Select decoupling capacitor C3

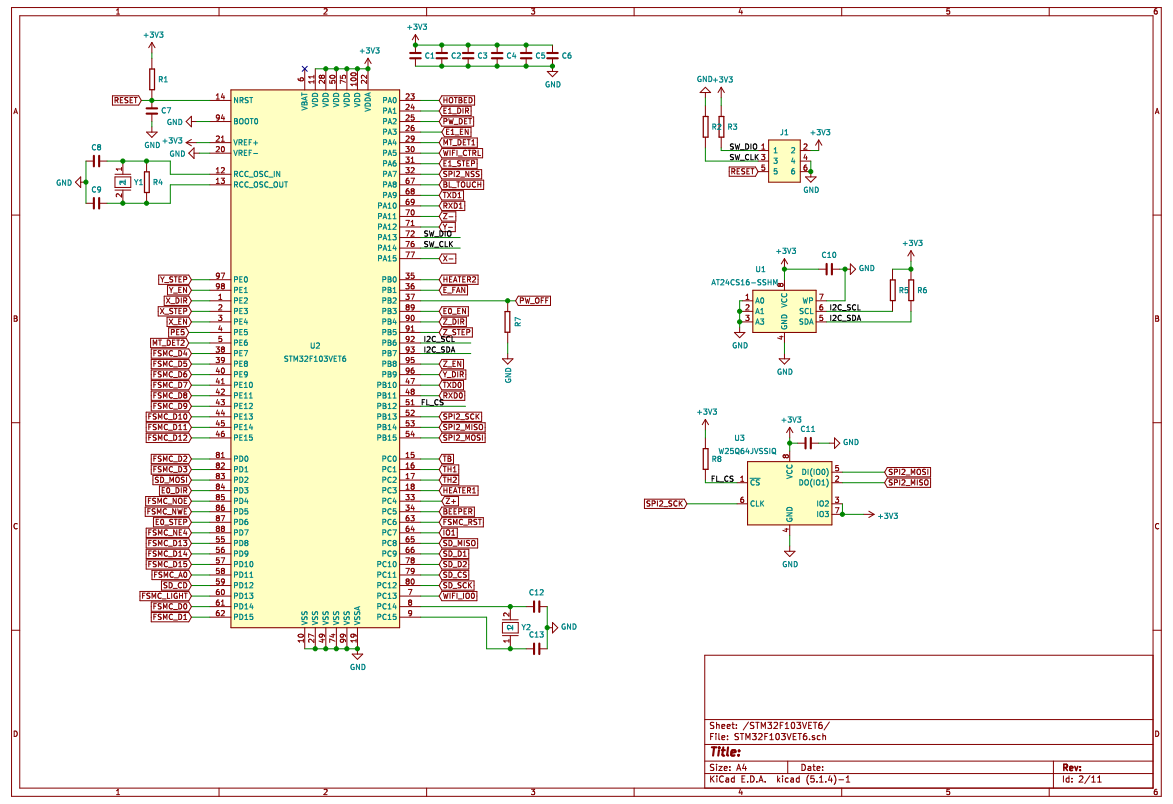(x=468, y=56)
